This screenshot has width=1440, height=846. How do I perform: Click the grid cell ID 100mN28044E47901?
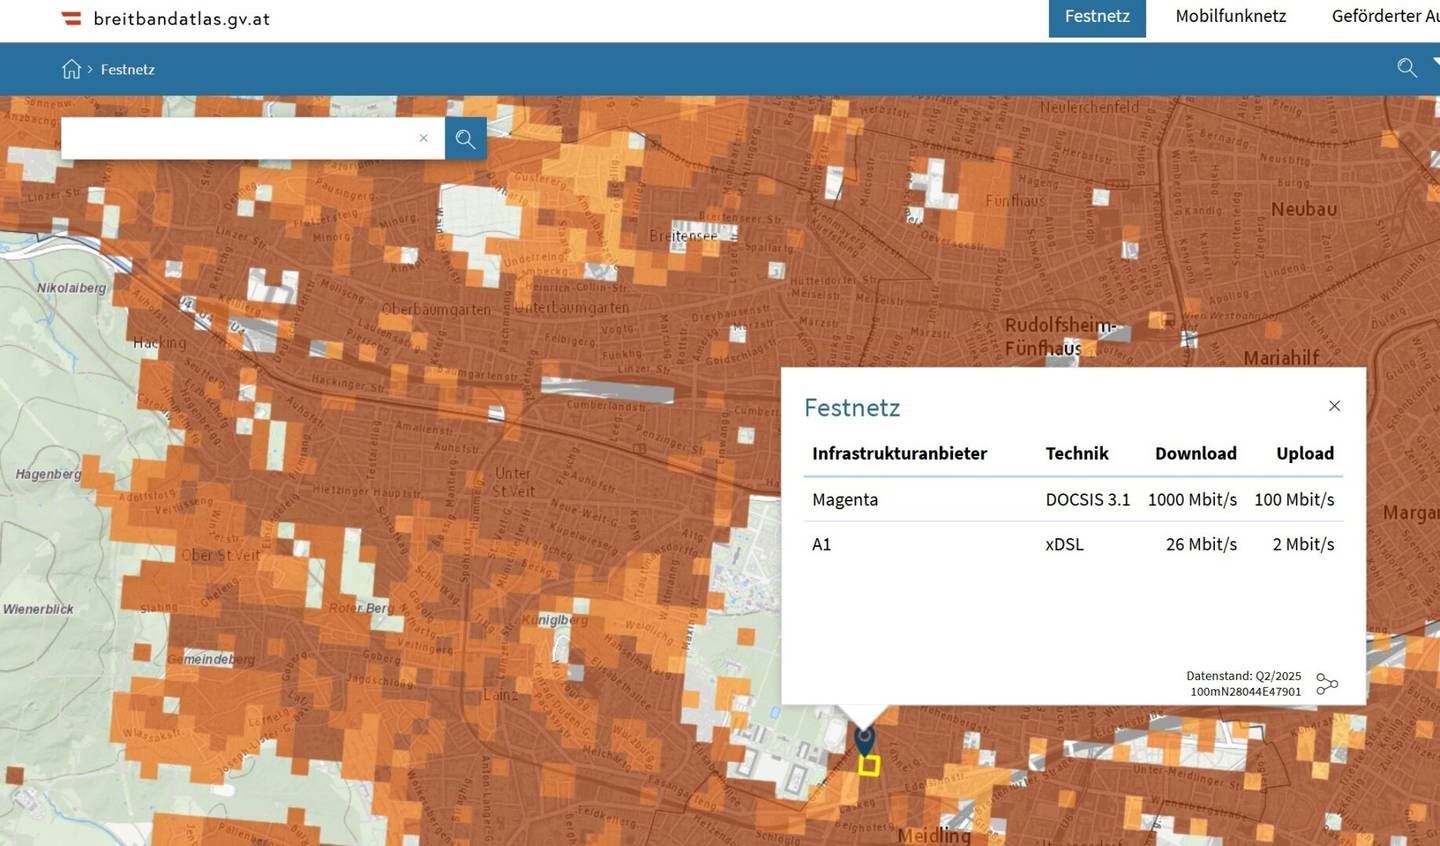pos(1246,691)
